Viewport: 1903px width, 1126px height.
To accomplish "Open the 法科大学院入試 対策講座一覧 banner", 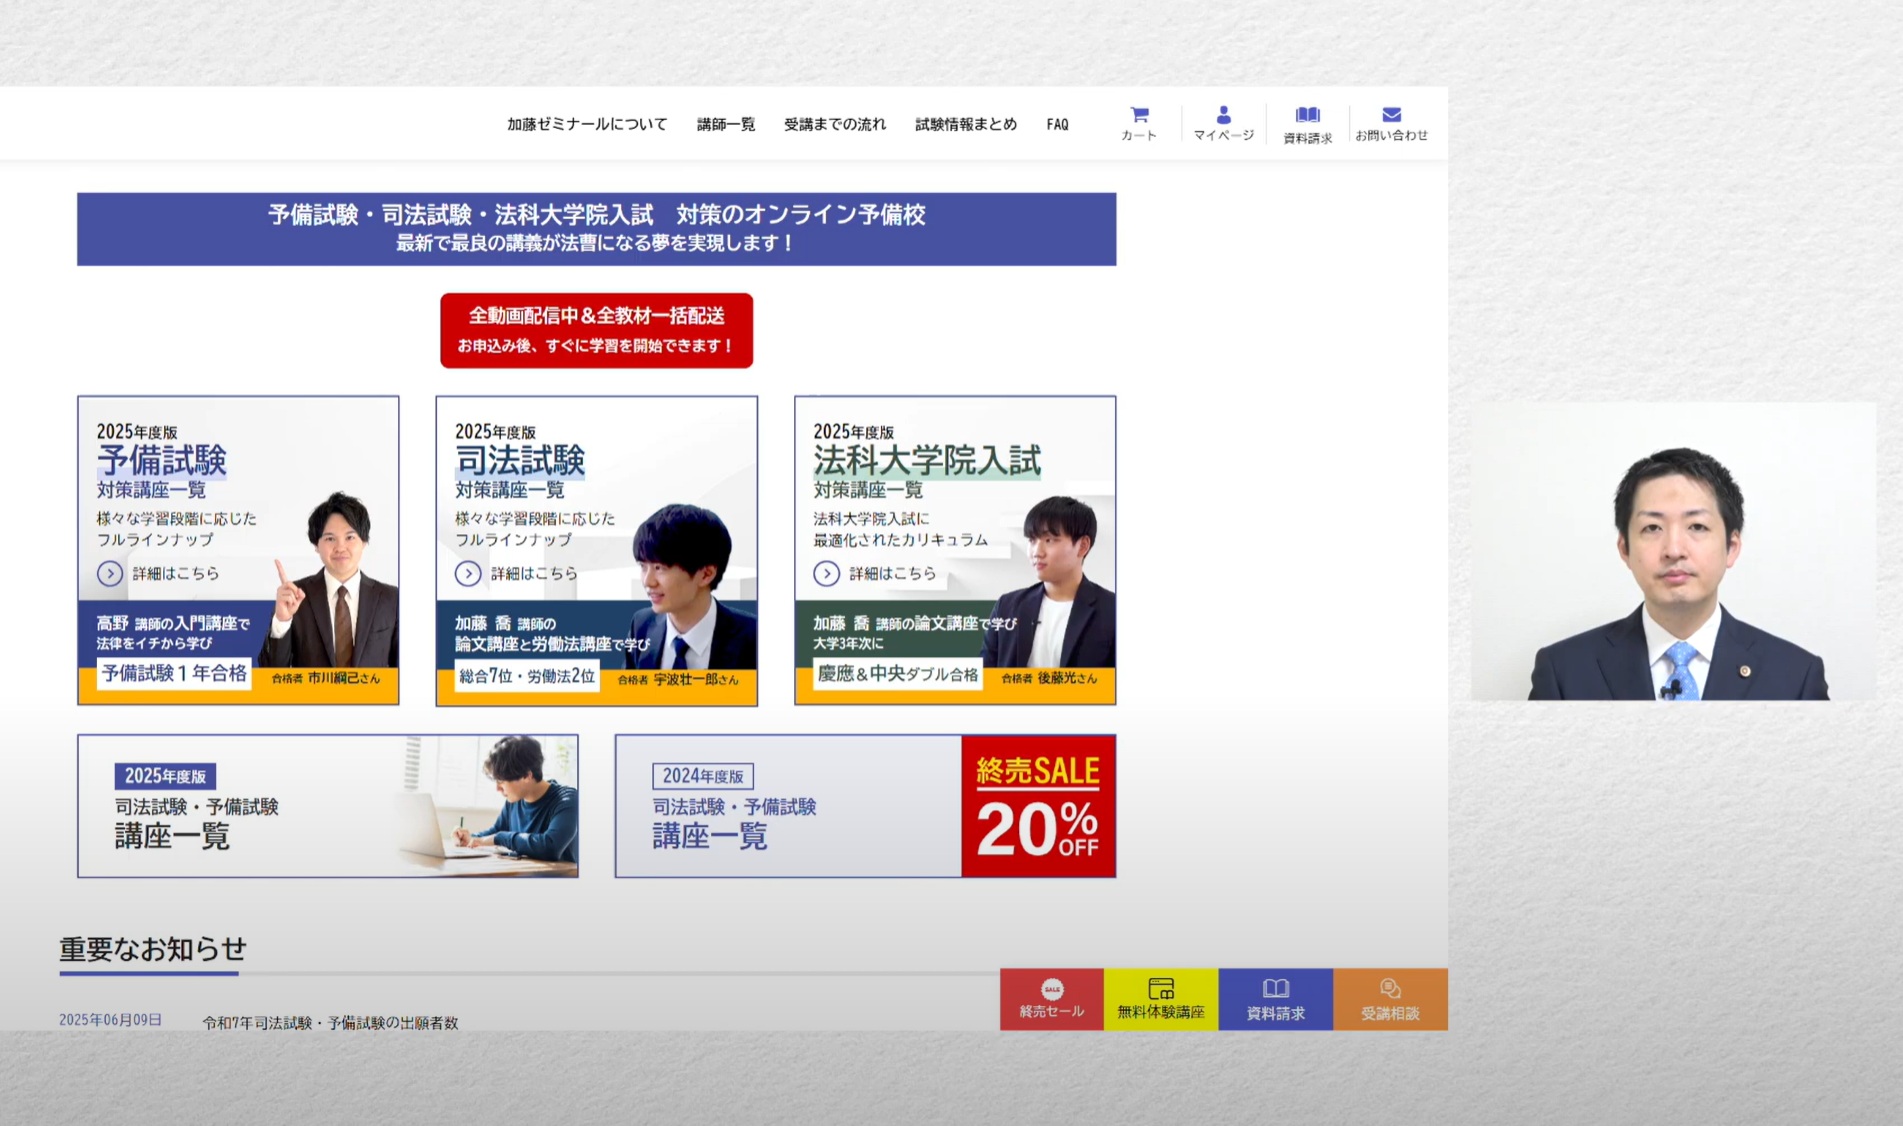I will pyautogui.click(x=955, y=550).
